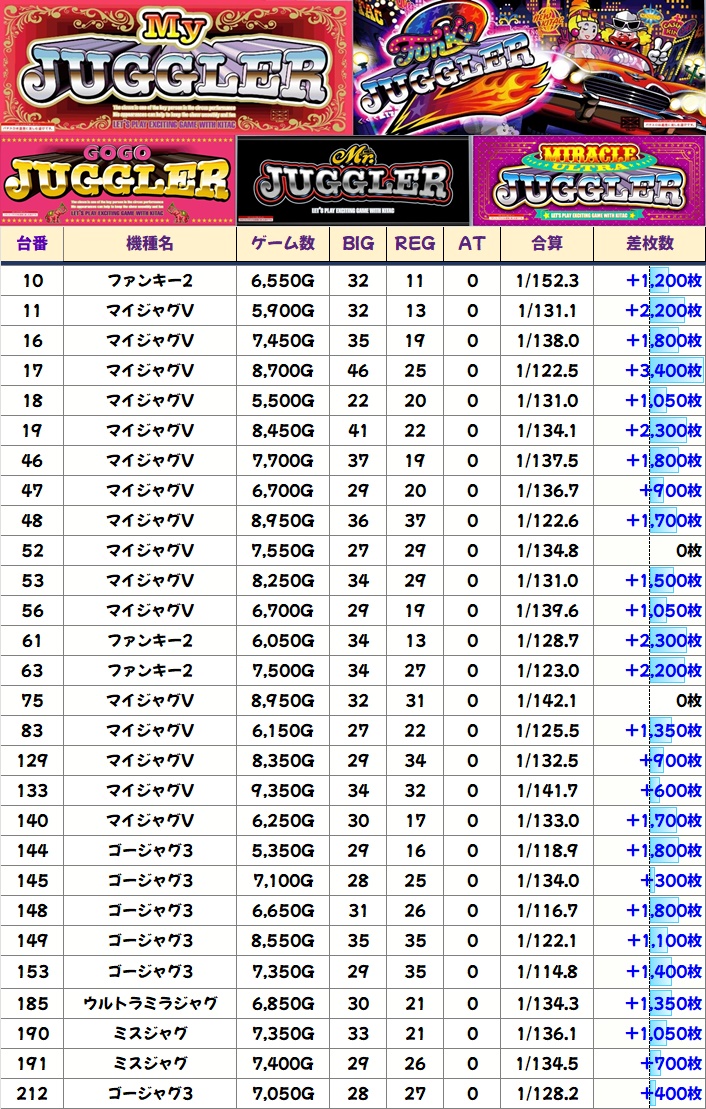Click +300枚 difference value
The width and height of the screenshot is (706, 1109).
[671, 881]
